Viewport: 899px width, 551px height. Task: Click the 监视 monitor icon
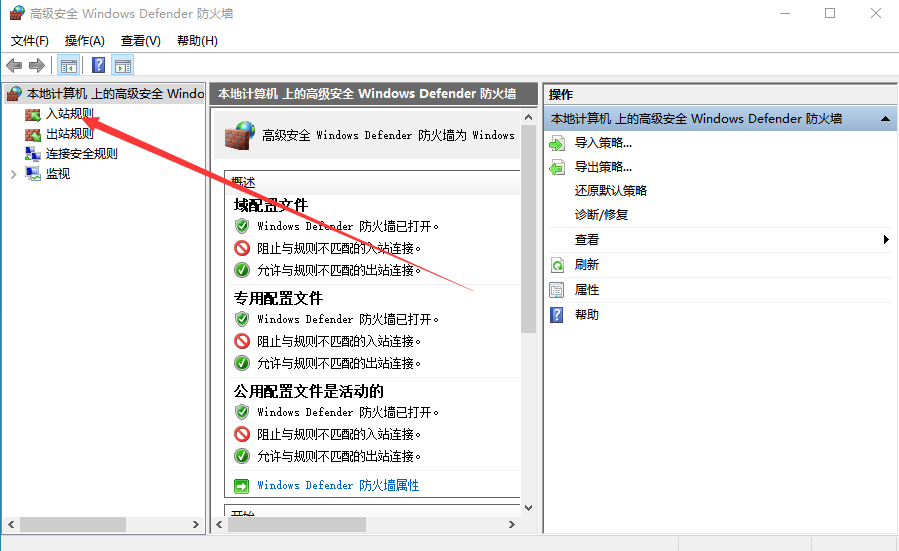click(x=33, y=174)
